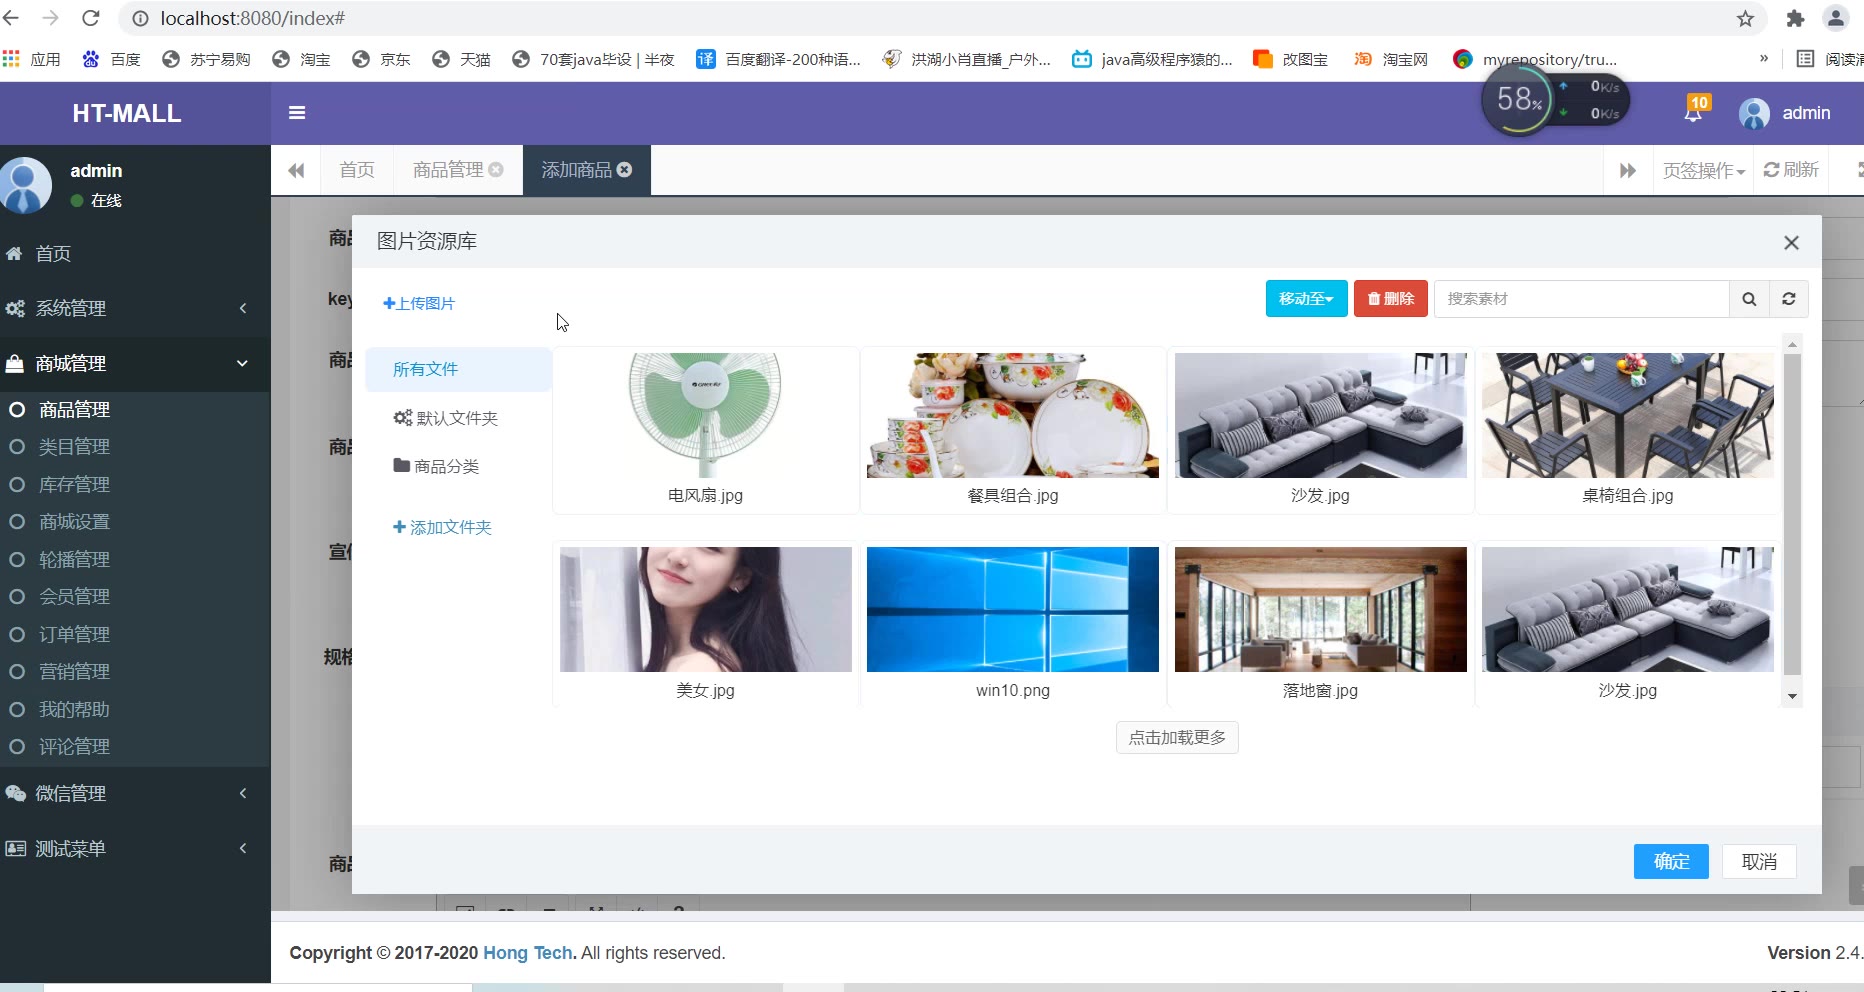
Task: Expand the 系统管理 menu
Action: (135, 309)
